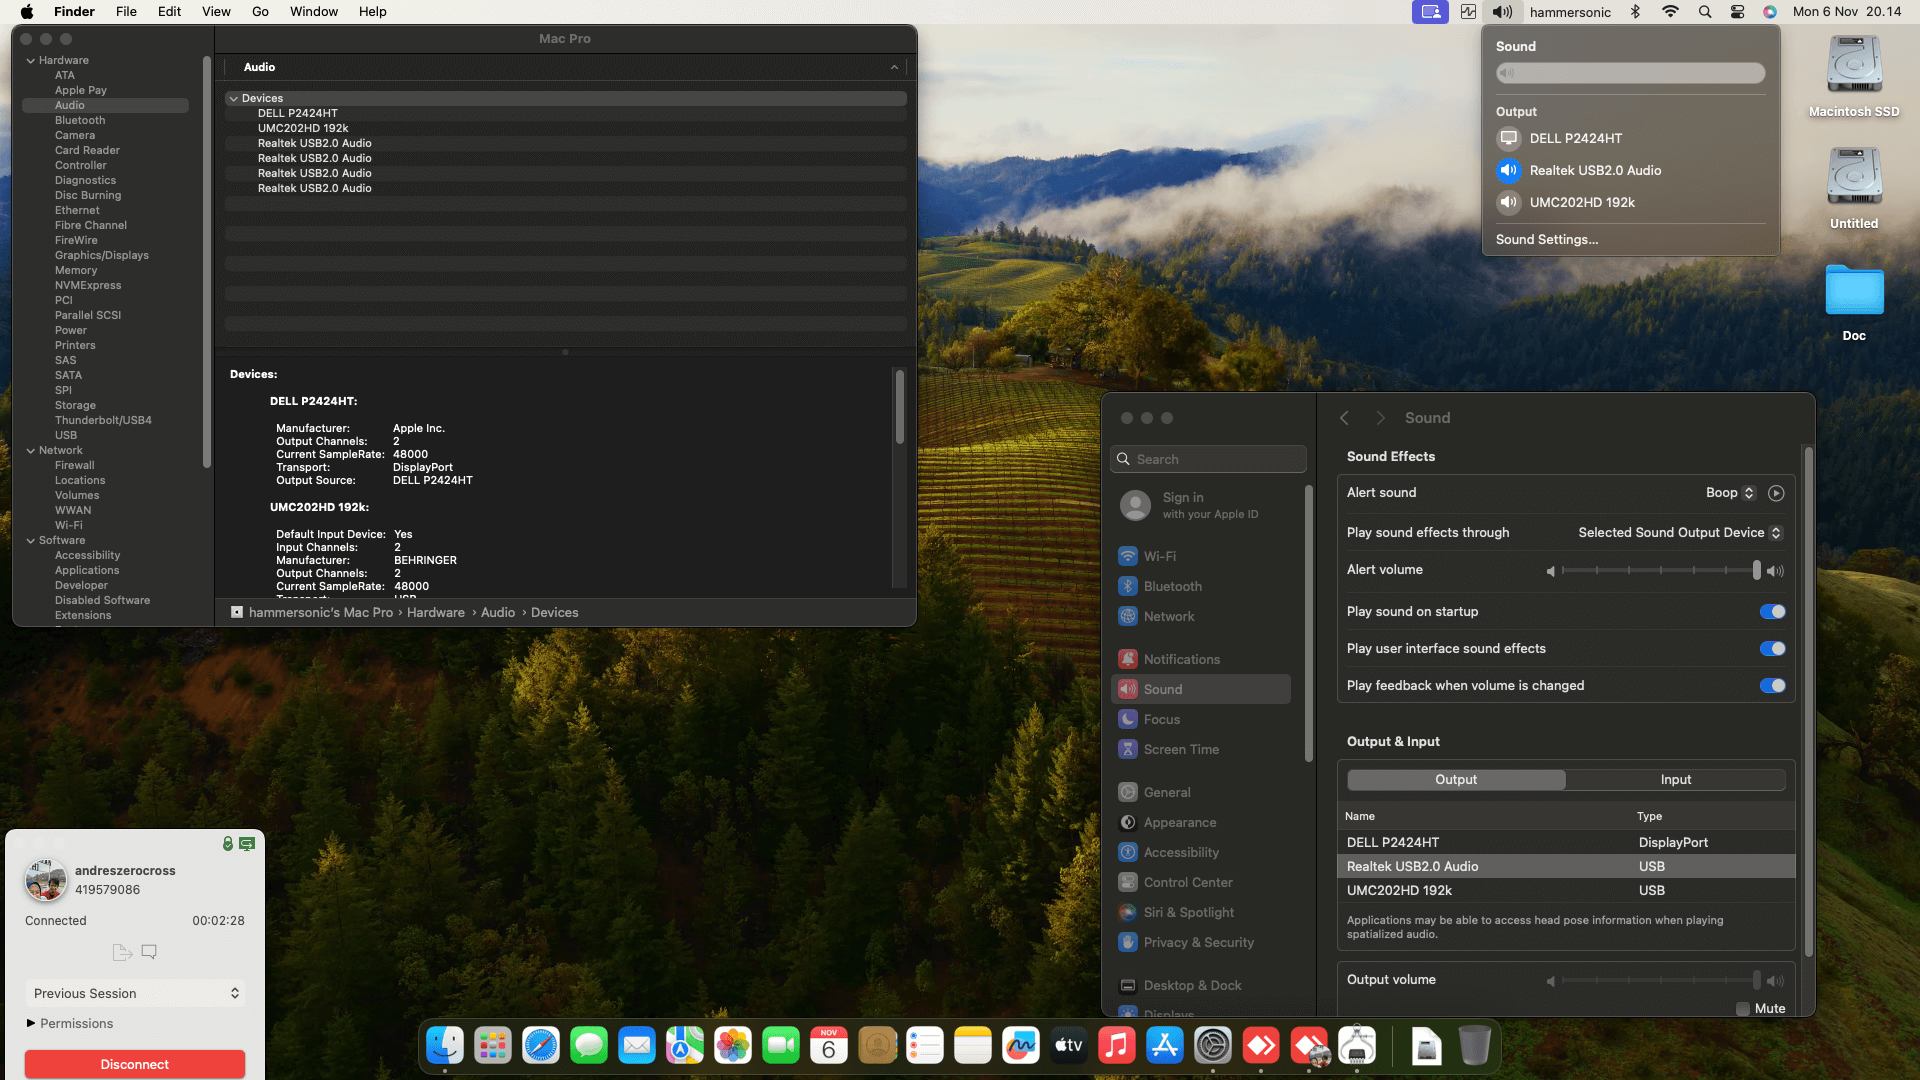Check the Mute checkbox for output volume

pos(1743,1009)
